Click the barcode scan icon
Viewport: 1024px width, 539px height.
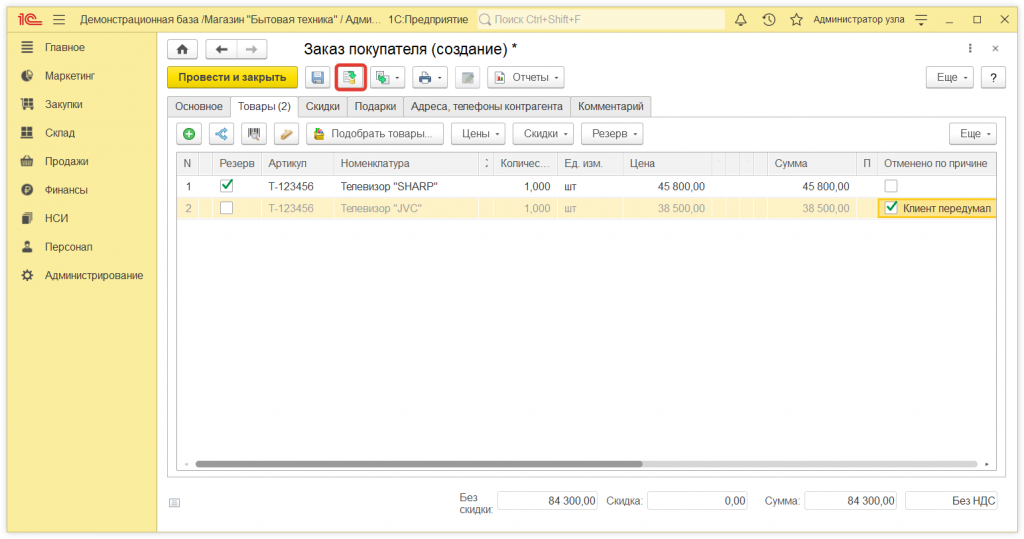click(254, 134)
